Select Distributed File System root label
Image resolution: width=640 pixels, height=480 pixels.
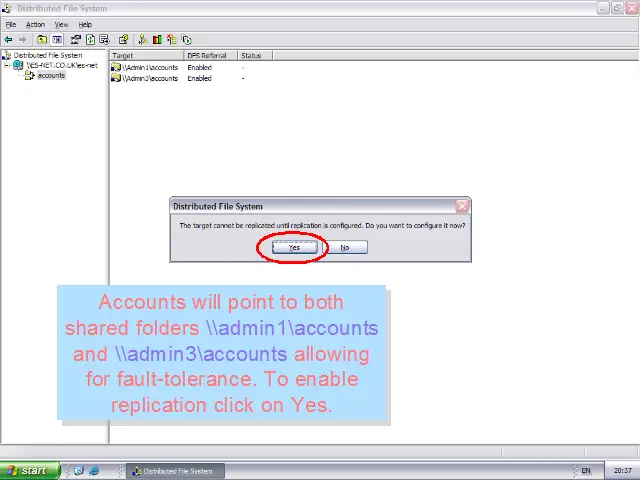click(x=48, y=55)
